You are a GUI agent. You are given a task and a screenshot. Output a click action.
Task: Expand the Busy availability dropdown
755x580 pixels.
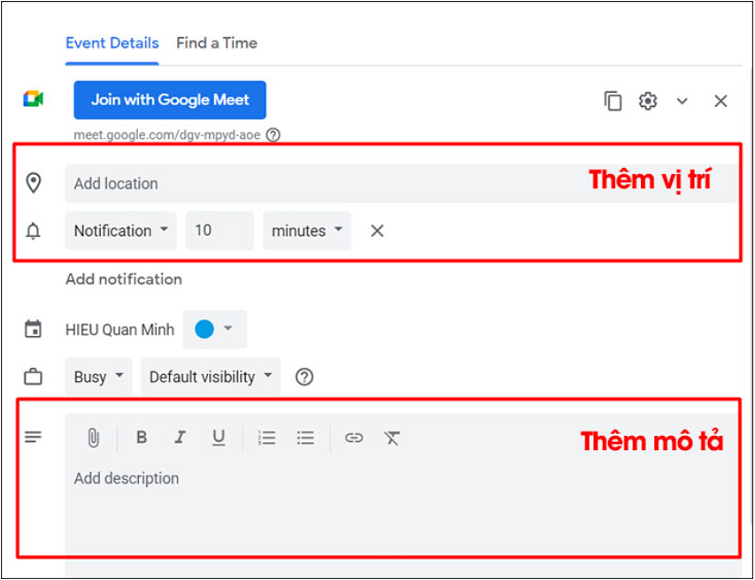[99, 377]
